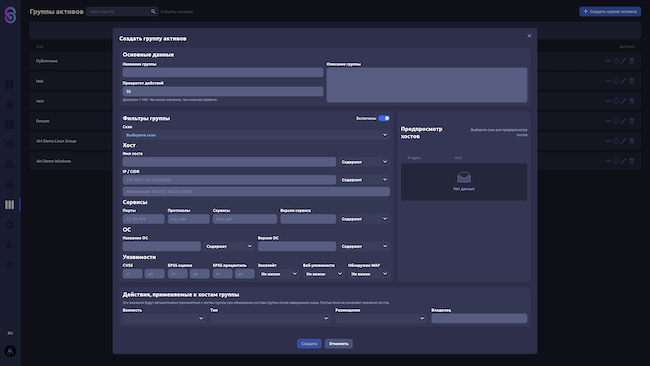The image size is (650, 366).
Task: Select the 'AH Demo Linux Group' row name
Action: pyautogui.click(x=56, y=141)
